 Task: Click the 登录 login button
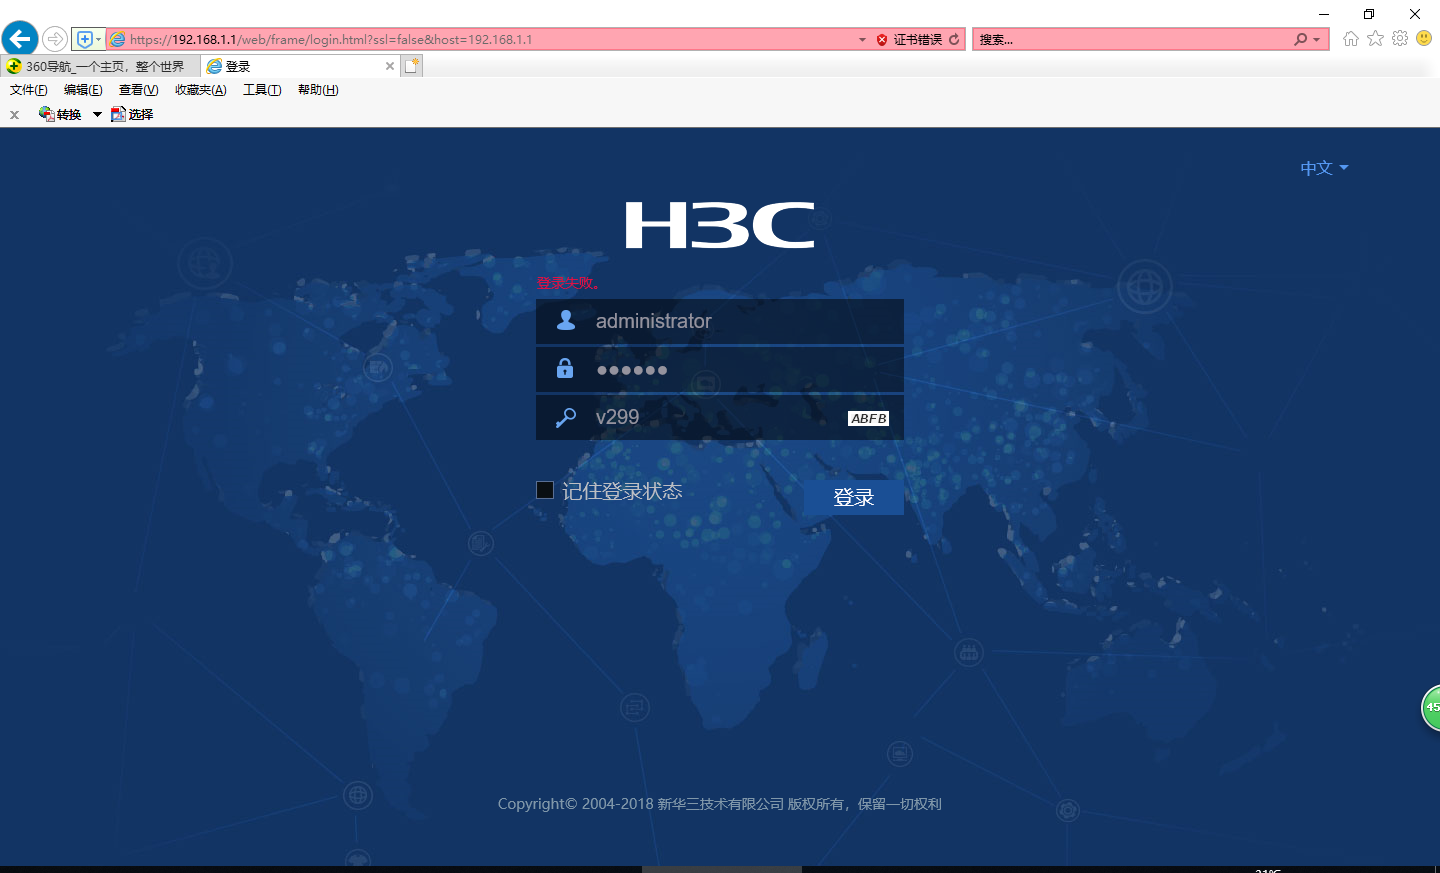tap(854, 497)
